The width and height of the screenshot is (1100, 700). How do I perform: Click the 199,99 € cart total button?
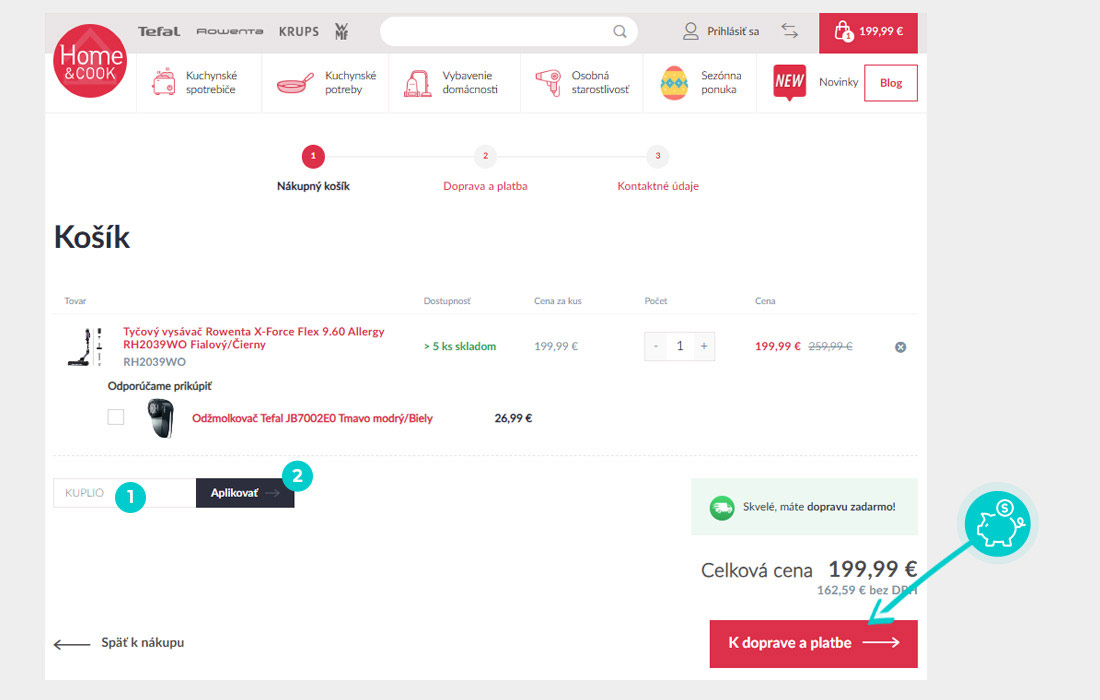(x=868, y=32)
